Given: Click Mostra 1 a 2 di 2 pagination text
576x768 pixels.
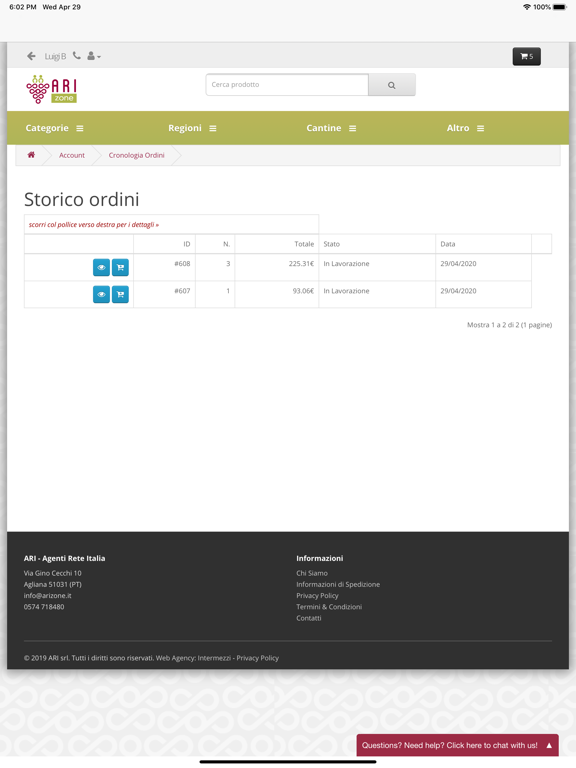Looking at the screenshot, I should [x=509, y=325].
